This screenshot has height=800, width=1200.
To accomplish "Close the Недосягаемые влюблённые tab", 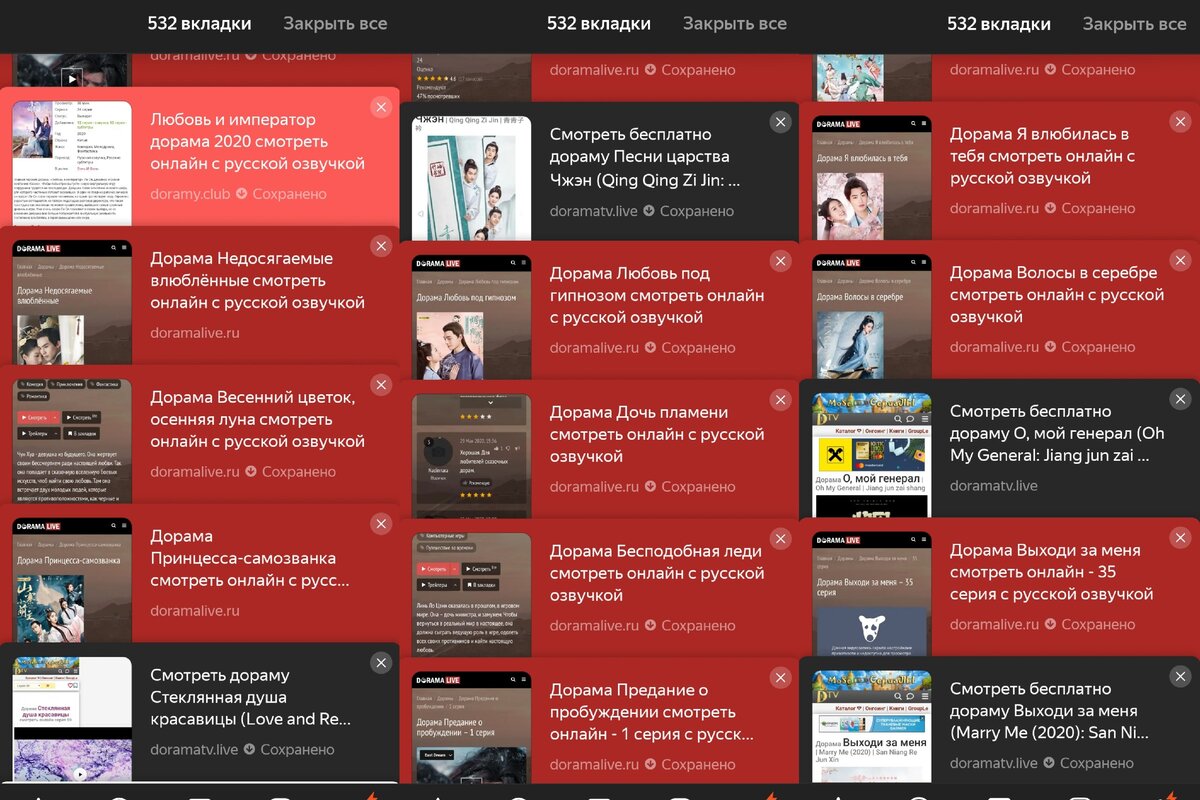I will coord(380,246).
